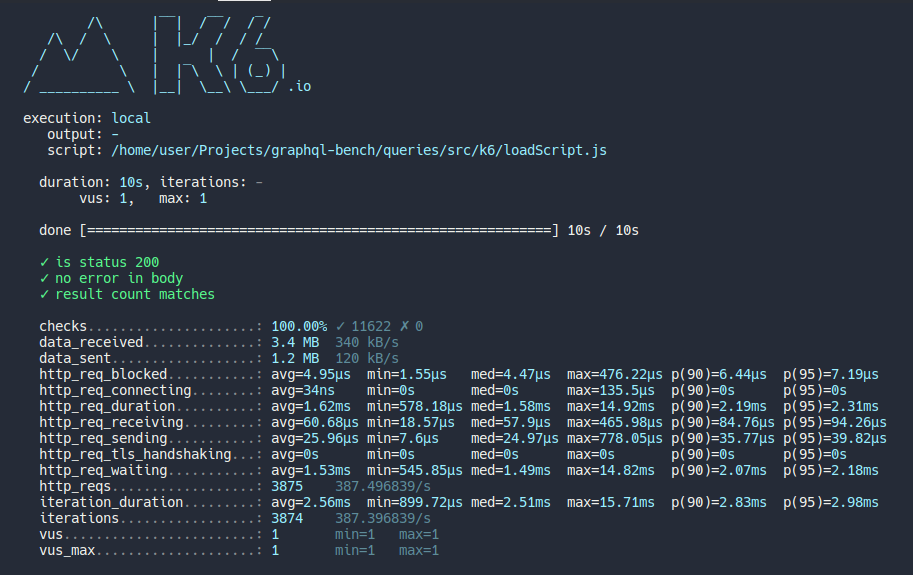This screenshot has width=913, height=575.
Task: Click http_req_waiting 'avg=1.53ms' value
Action: (x=311, y=470)
